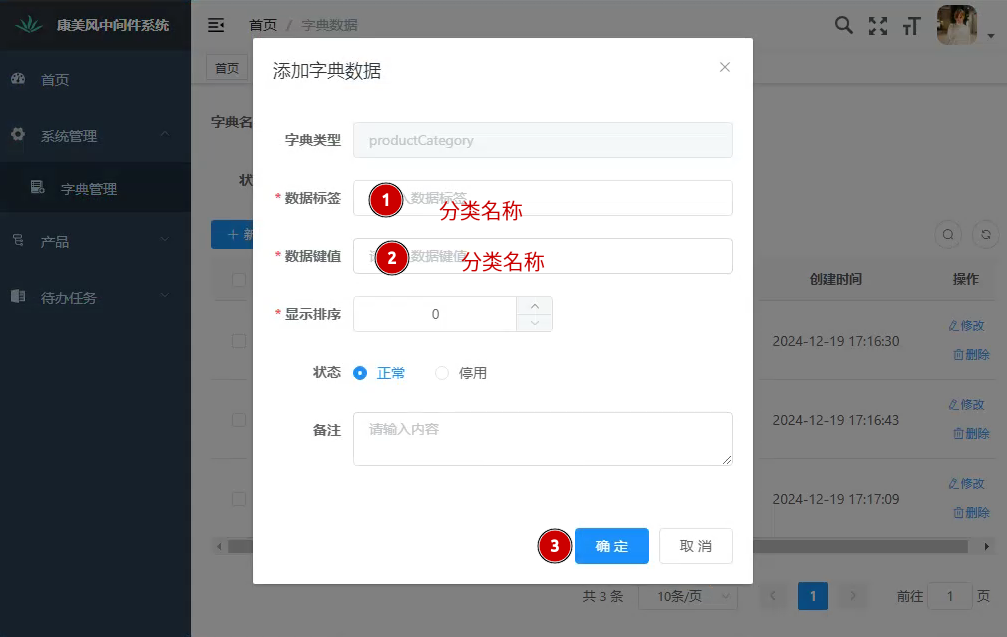Select the 正常 status radio button
The width and height of the screenshot is (1007, 637).
tap(361, 373)
